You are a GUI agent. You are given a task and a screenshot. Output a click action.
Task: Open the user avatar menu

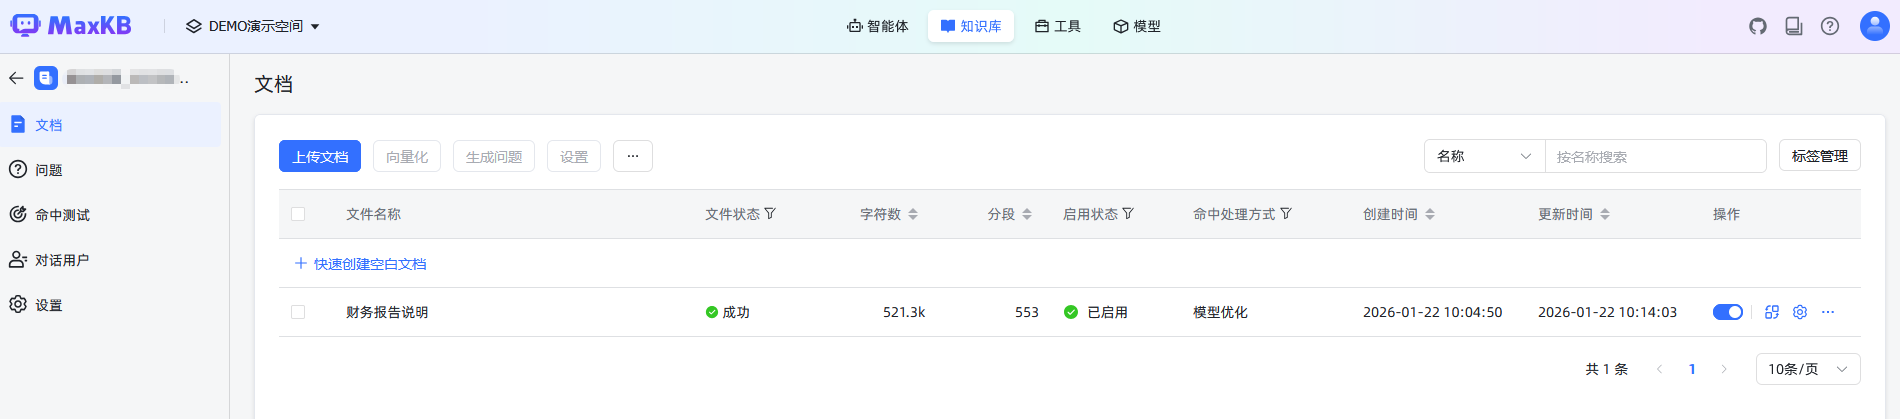1874,26
